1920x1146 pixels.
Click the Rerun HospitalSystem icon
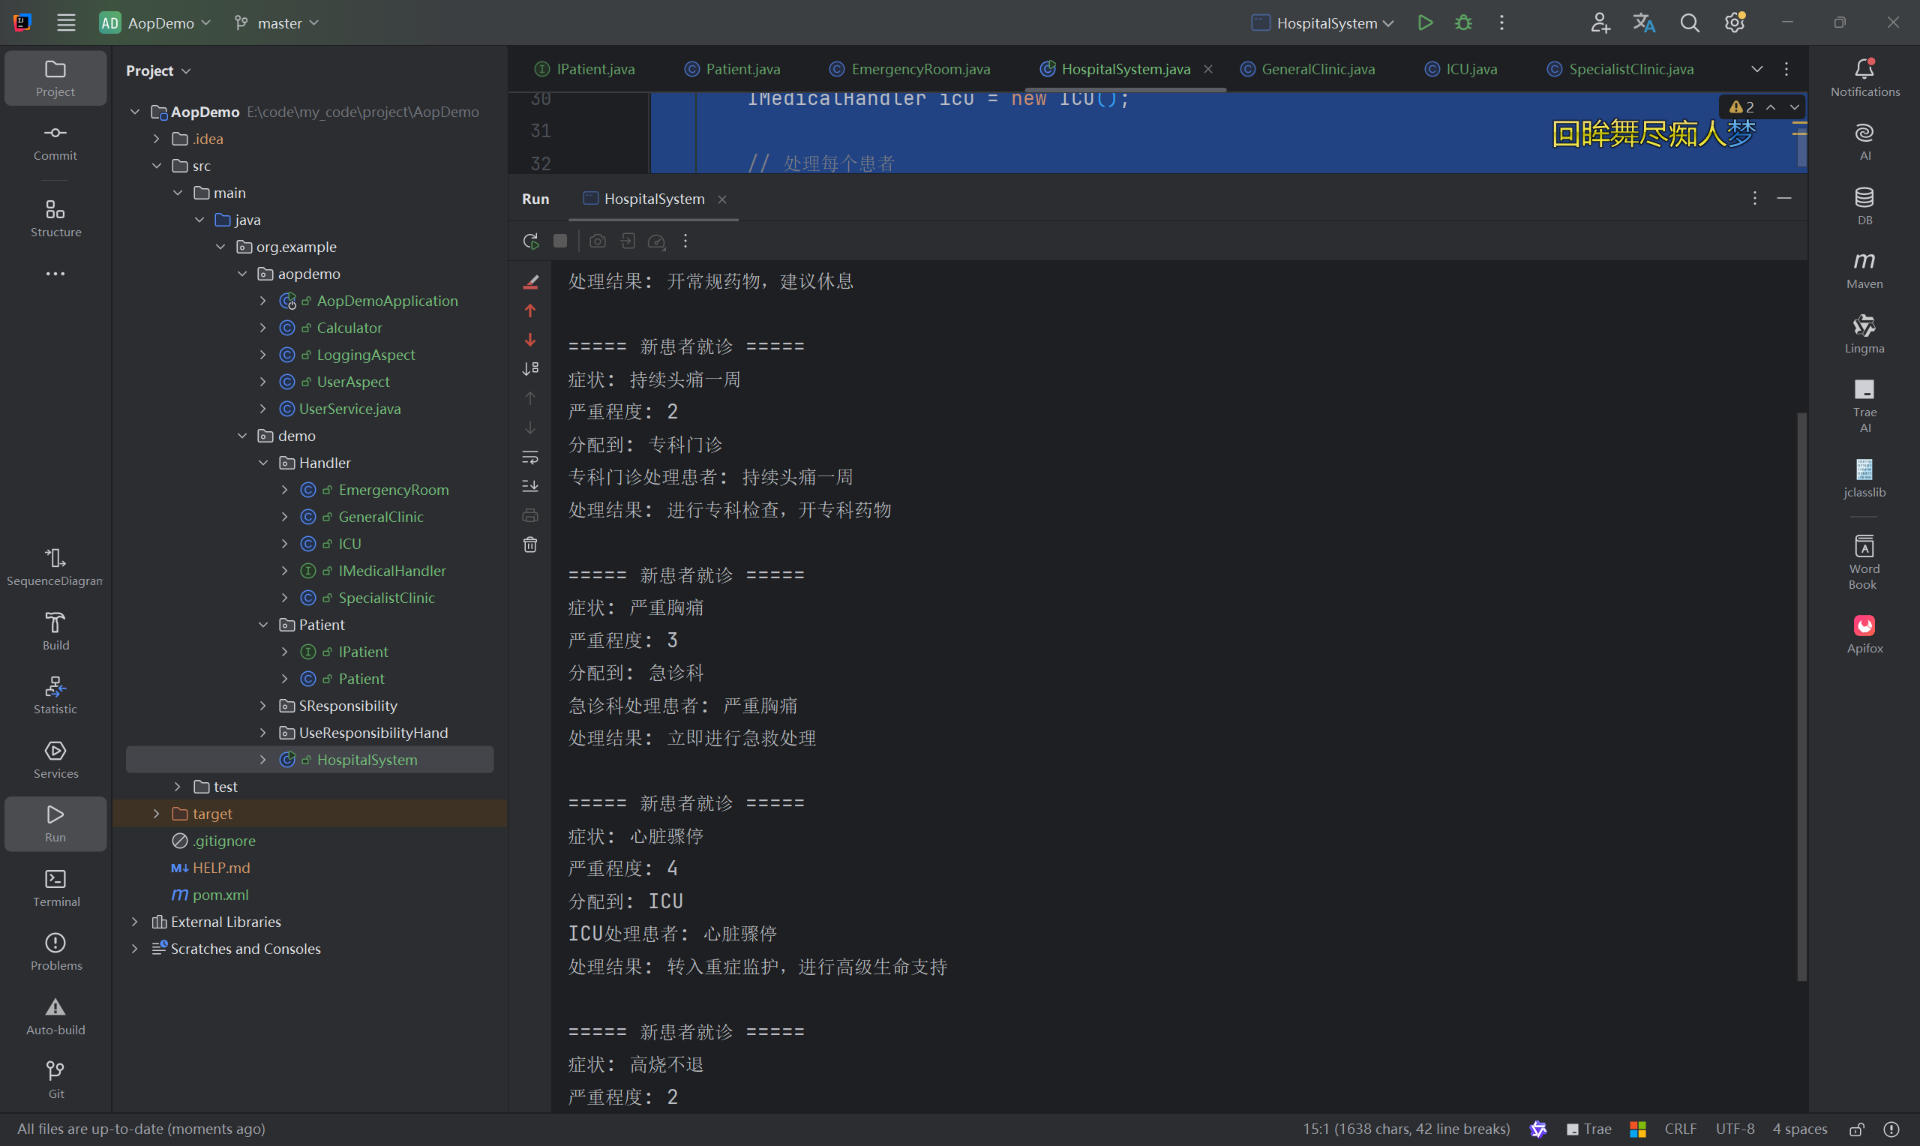[530, 241]
